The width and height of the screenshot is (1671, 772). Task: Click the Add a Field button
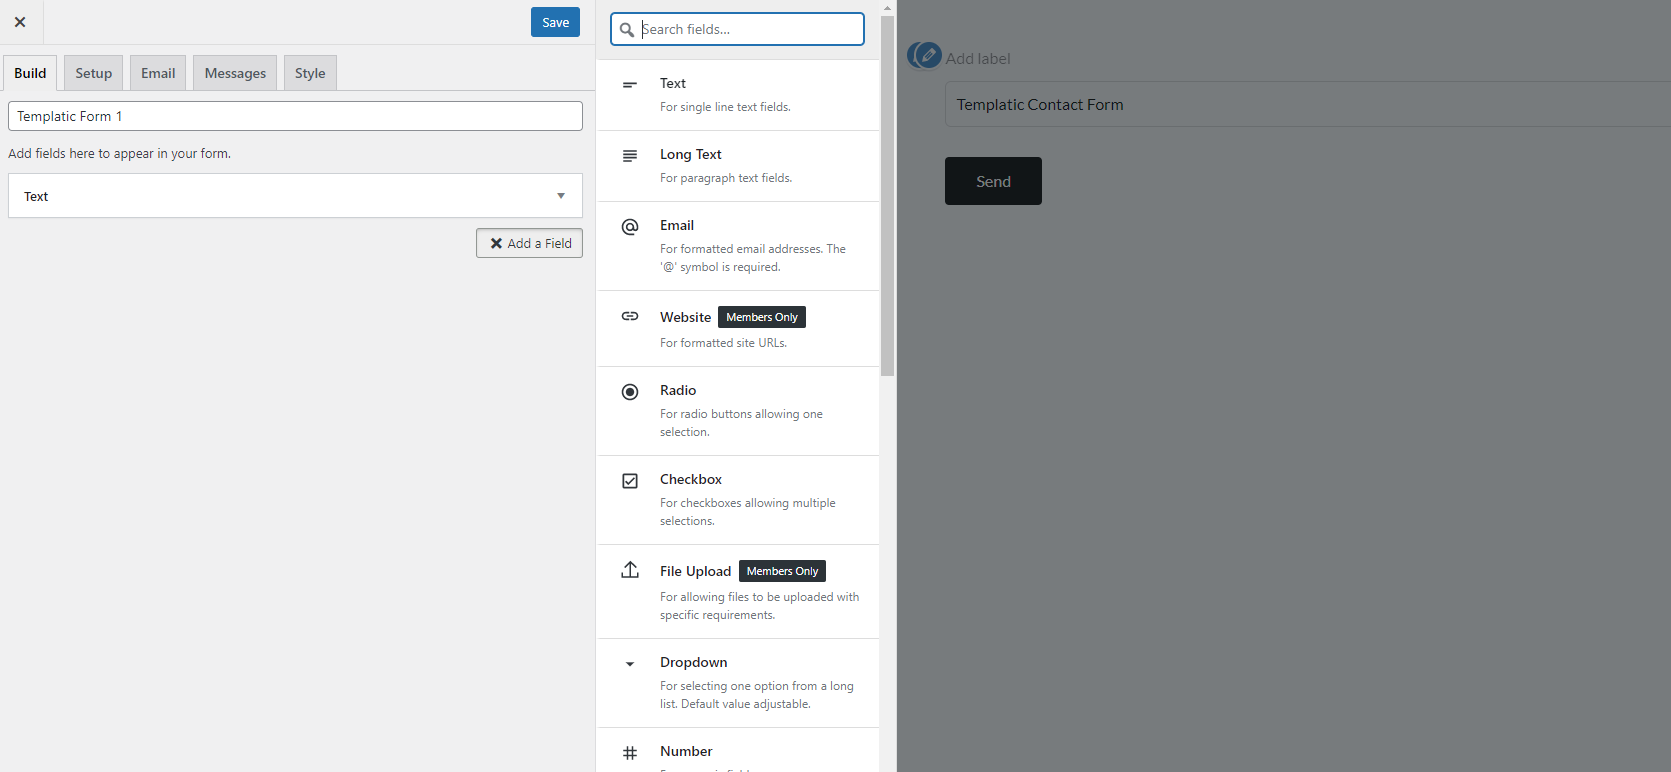pos(529,243)
